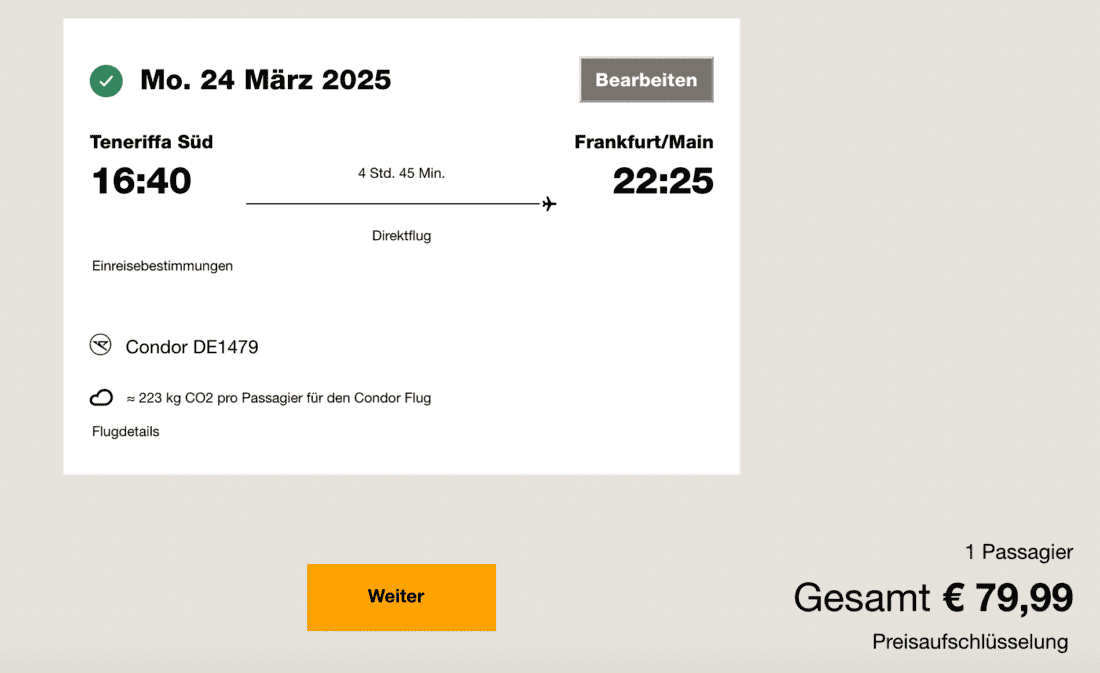Image resolution: width=1100 pixels, height=673 pixels.
Task: Click the Gesamt € 79,99 total price
Action: [933, 598]
